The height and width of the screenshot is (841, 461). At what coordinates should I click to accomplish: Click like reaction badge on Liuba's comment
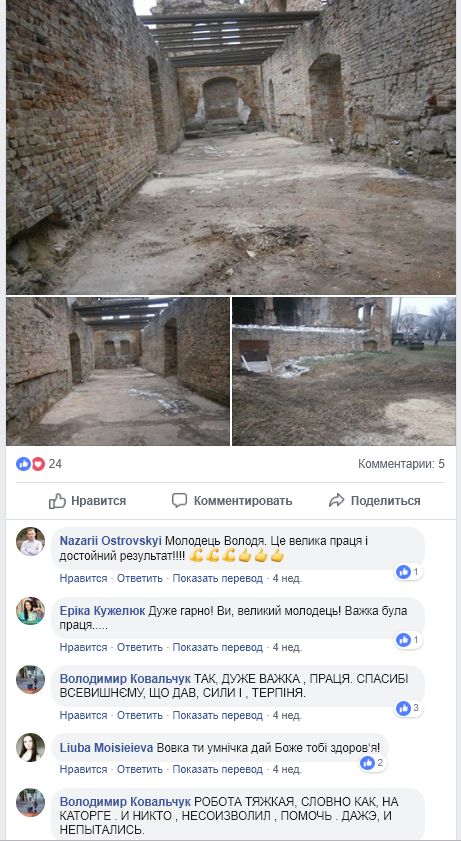[373, 763]
